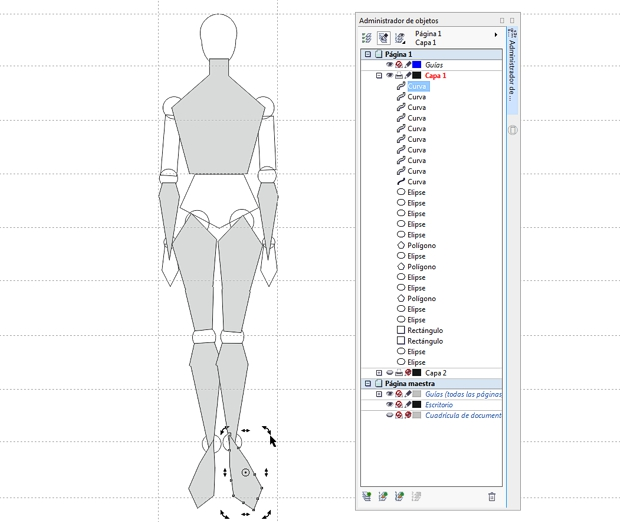Click New Layer icon at panel bottom
This screenshot has width=620, height=522.
[367, 496]
